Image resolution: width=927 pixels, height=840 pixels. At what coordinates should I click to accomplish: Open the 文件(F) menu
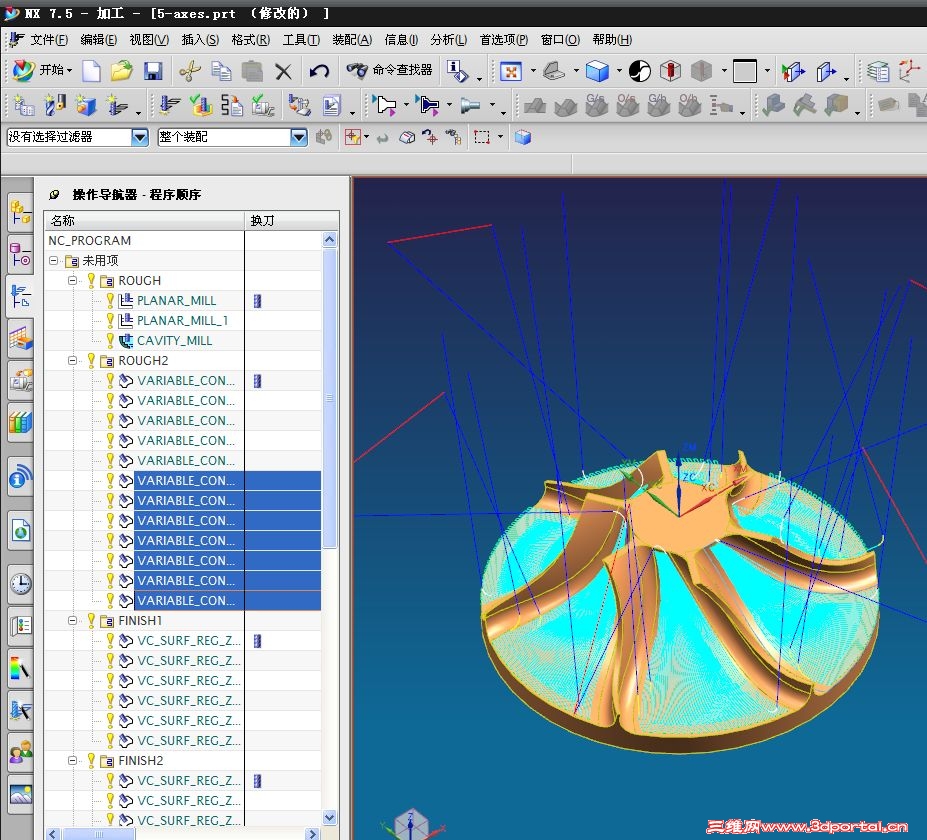[x=49, y=40]
